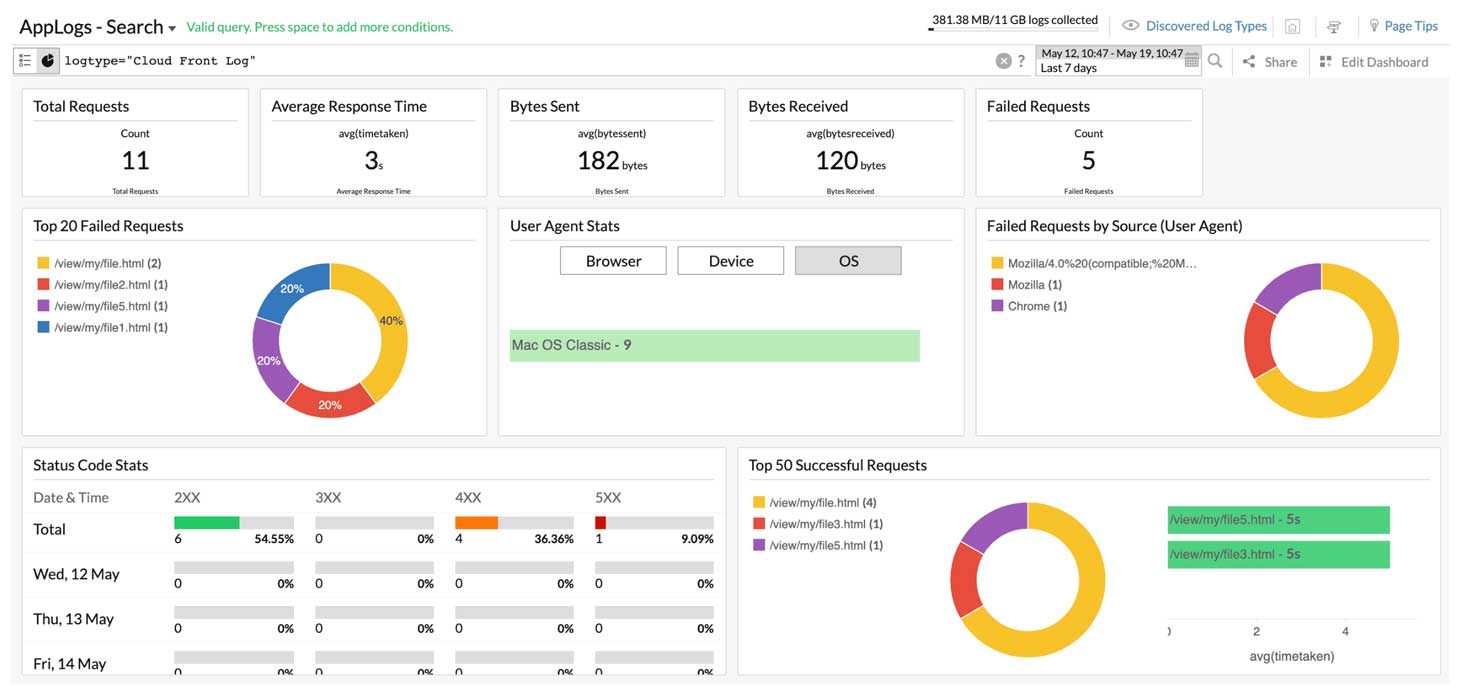The width and height of the screenshot is (1460, 693).
Task: Click the signpost icon left of Page Tips
Action: (1334, 26)
